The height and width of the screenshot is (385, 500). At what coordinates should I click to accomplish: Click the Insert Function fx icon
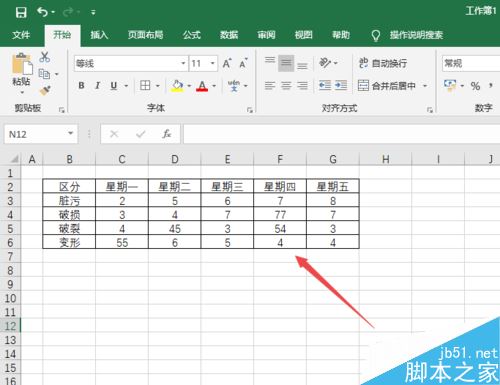(x=167, y=134)
